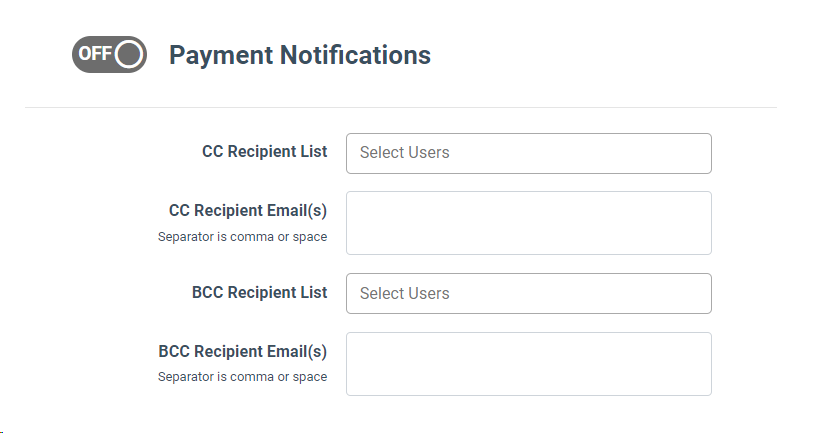The height and width of the screenshot is (433, 816).
Task: Click the OFF text on the toggle
Action: (x=94, y=54)
